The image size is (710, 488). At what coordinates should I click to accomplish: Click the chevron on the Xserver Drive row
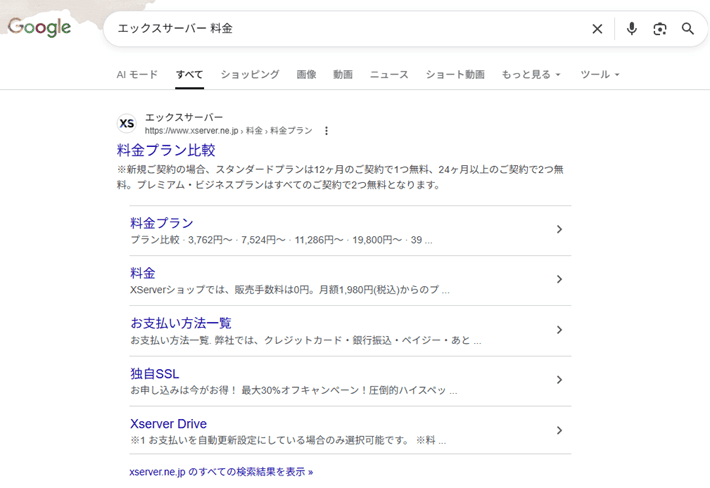pyautogui.click(x=559, y=430)
